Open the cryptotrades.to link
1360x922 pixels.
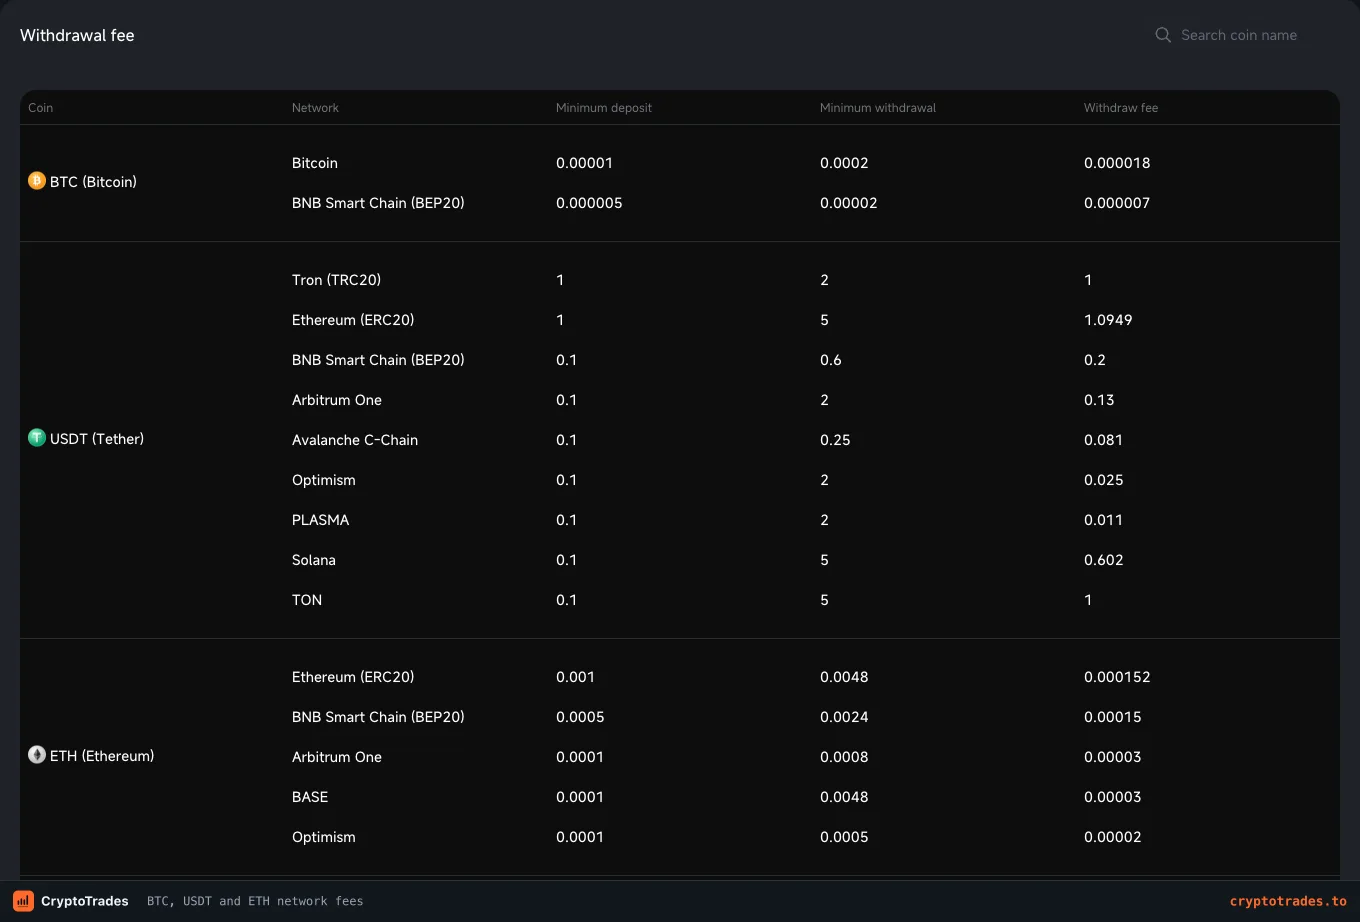coord(1288,901)
